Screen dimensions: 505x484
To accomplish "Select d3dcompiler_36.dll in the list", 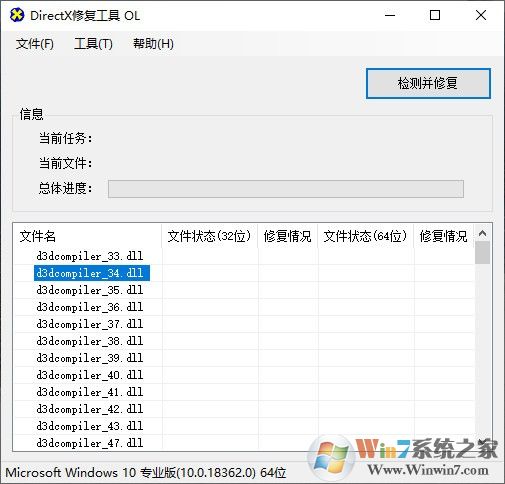I will (x=90, y=307).
